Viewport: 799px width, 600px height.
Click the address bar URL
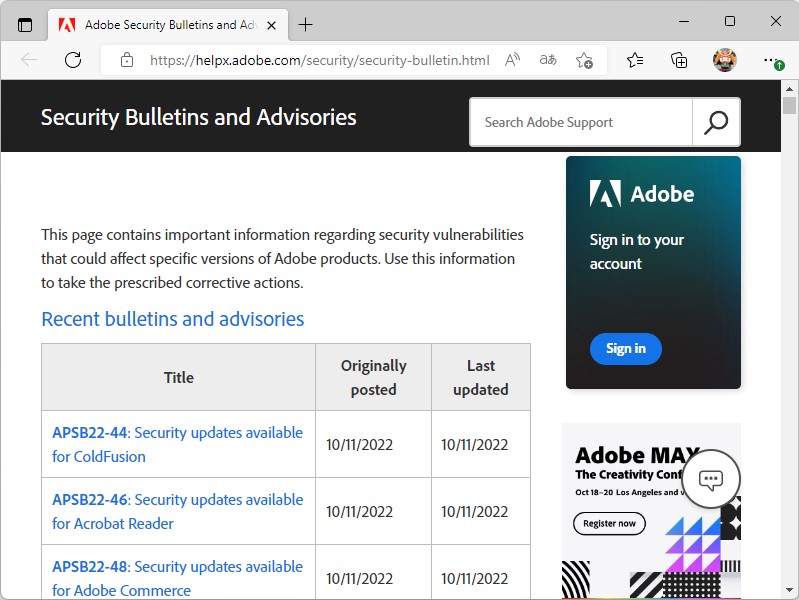tap(319, 60)
